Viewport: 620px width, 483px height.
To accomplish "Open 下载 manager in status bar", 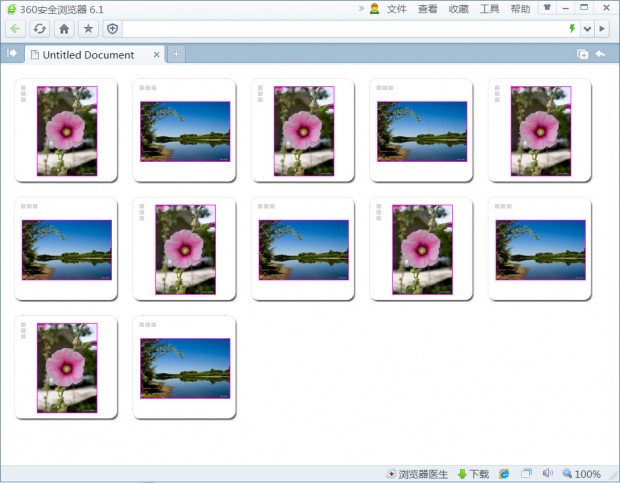I will [x=473, y=474].
